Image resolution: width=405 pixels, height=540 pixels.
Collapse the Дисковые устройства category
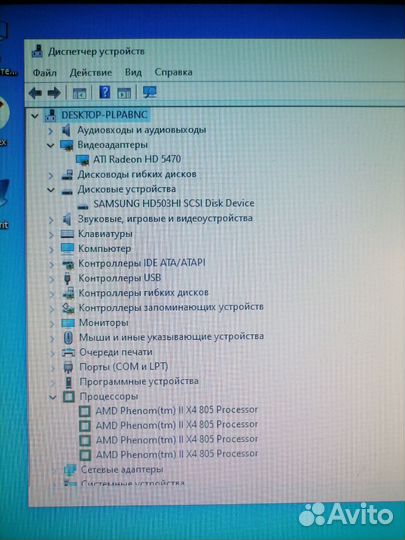click(x=51, y=190)
